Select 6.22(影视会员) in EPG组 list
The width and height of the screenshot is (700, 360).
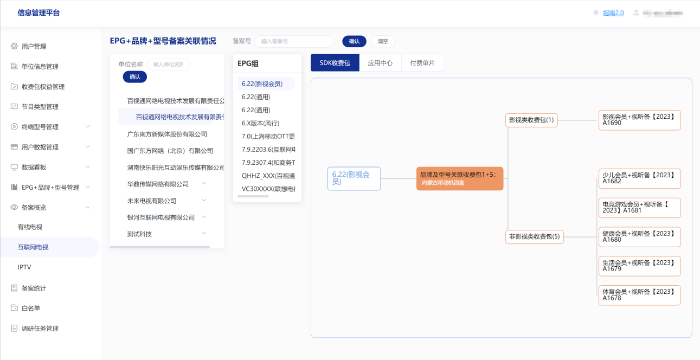[x=266, y=84]
